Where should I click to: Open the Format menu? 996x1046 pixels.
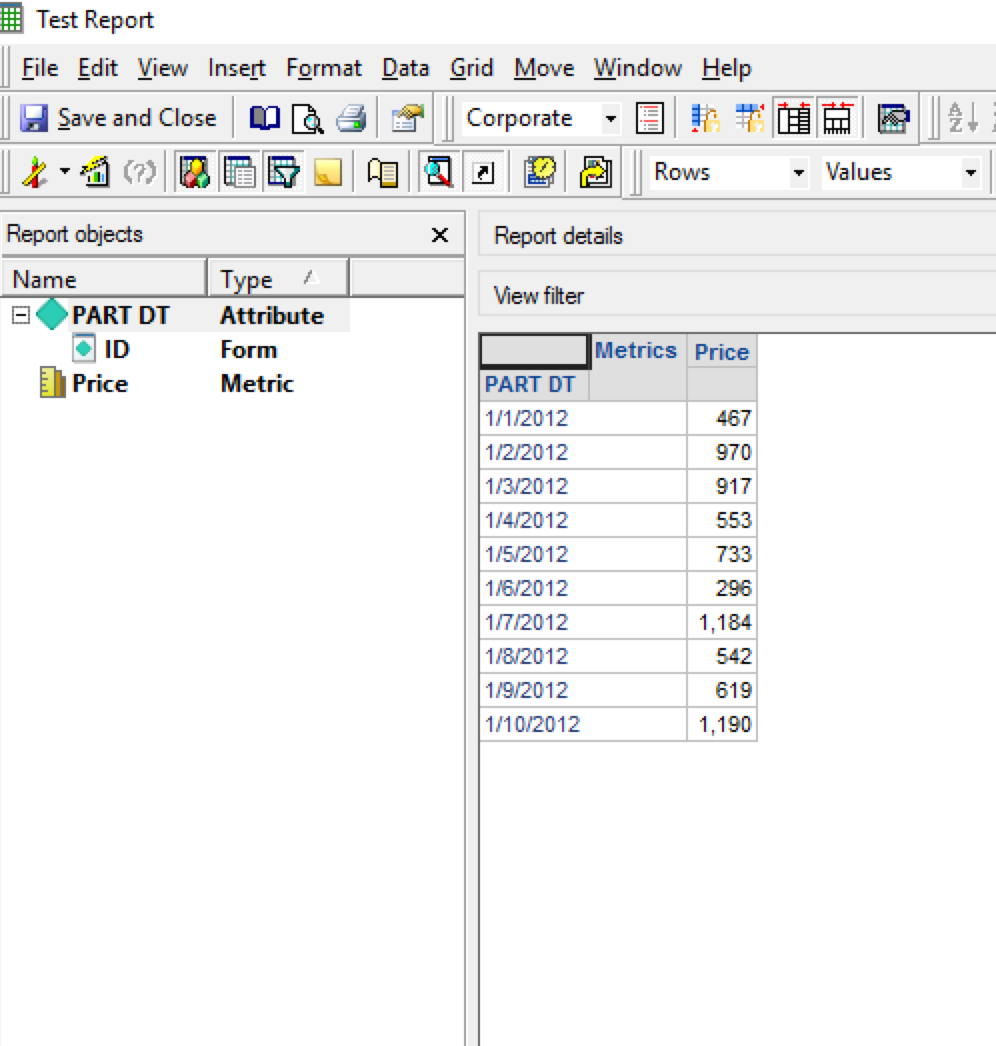tap(323, 68)
